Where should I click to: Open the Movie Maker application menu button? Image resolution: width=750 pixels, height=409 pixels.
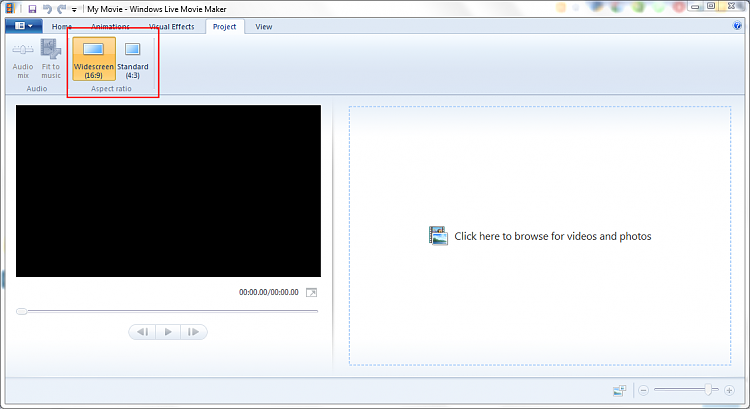click(x=23, y=26)
